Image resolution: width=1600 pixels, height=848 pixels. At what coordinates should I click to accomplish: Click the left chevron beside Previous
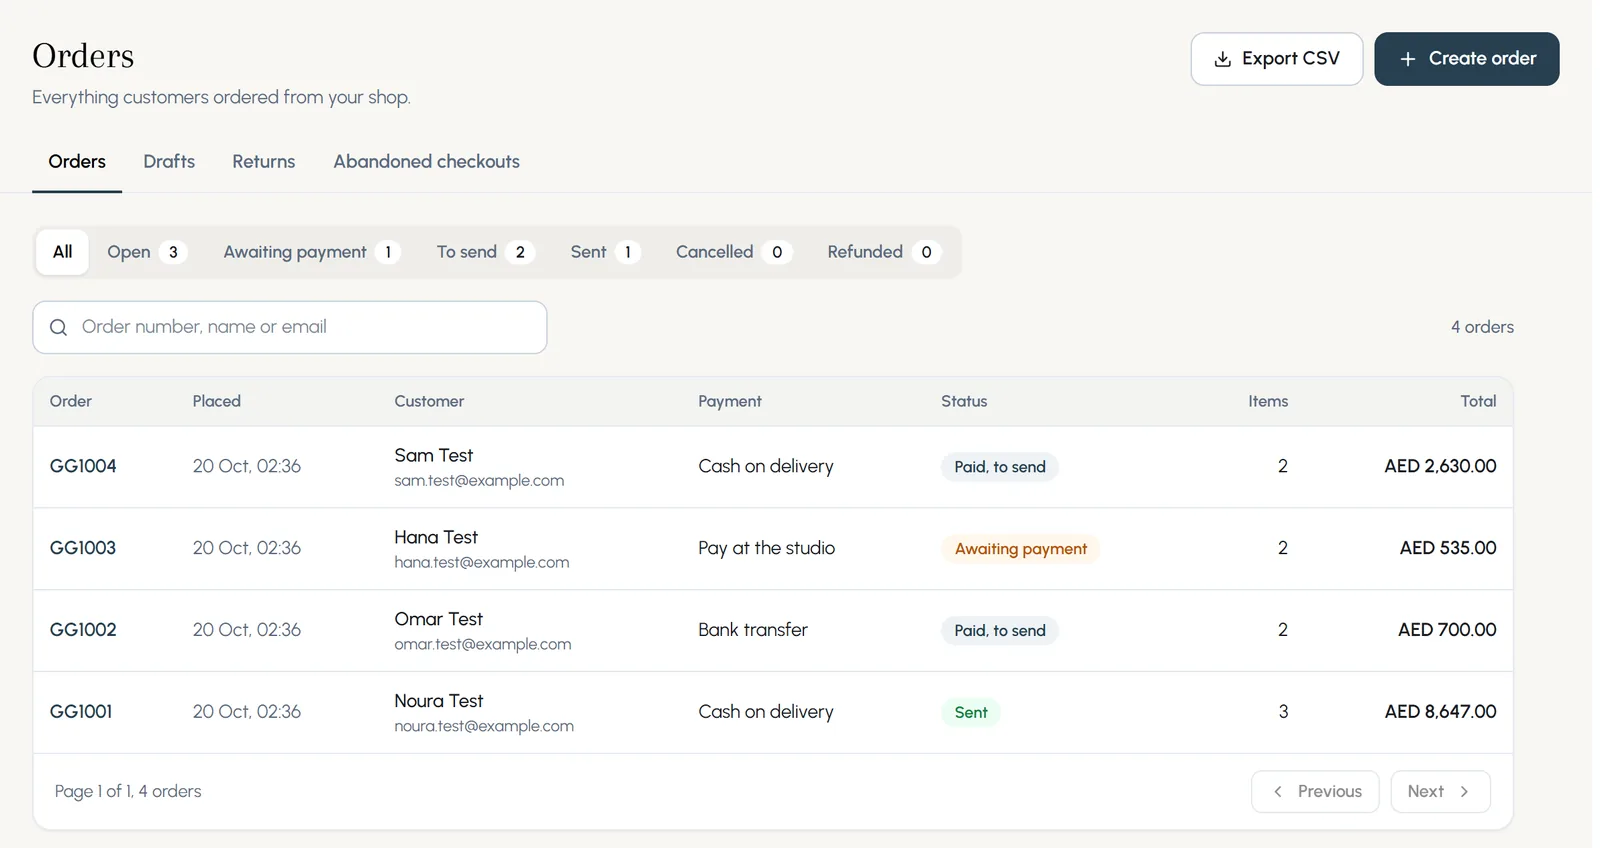click(1277, 791)
